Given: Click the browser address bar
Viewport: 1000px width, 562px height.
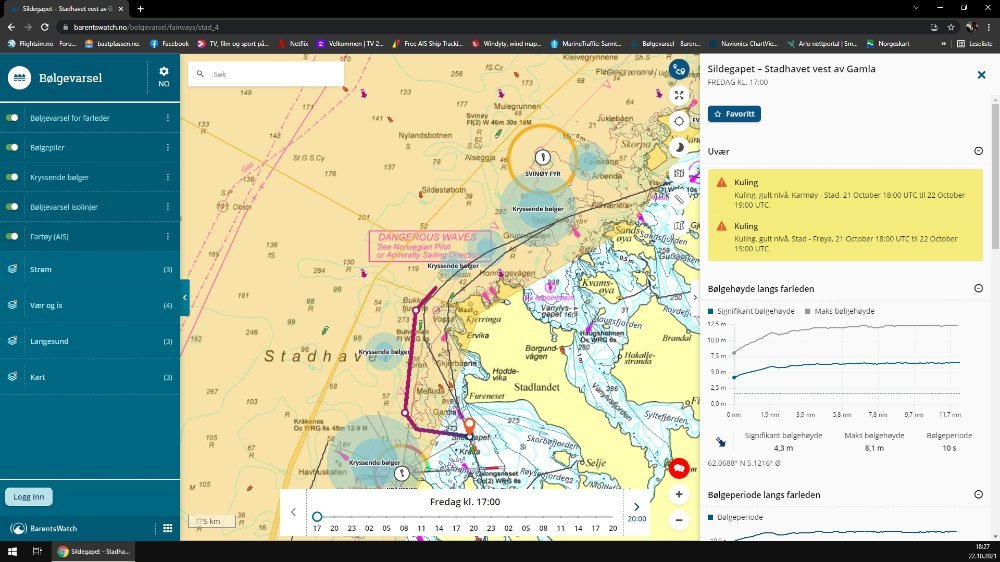Looking at the screenshot, I should click(x=491, y=27).
